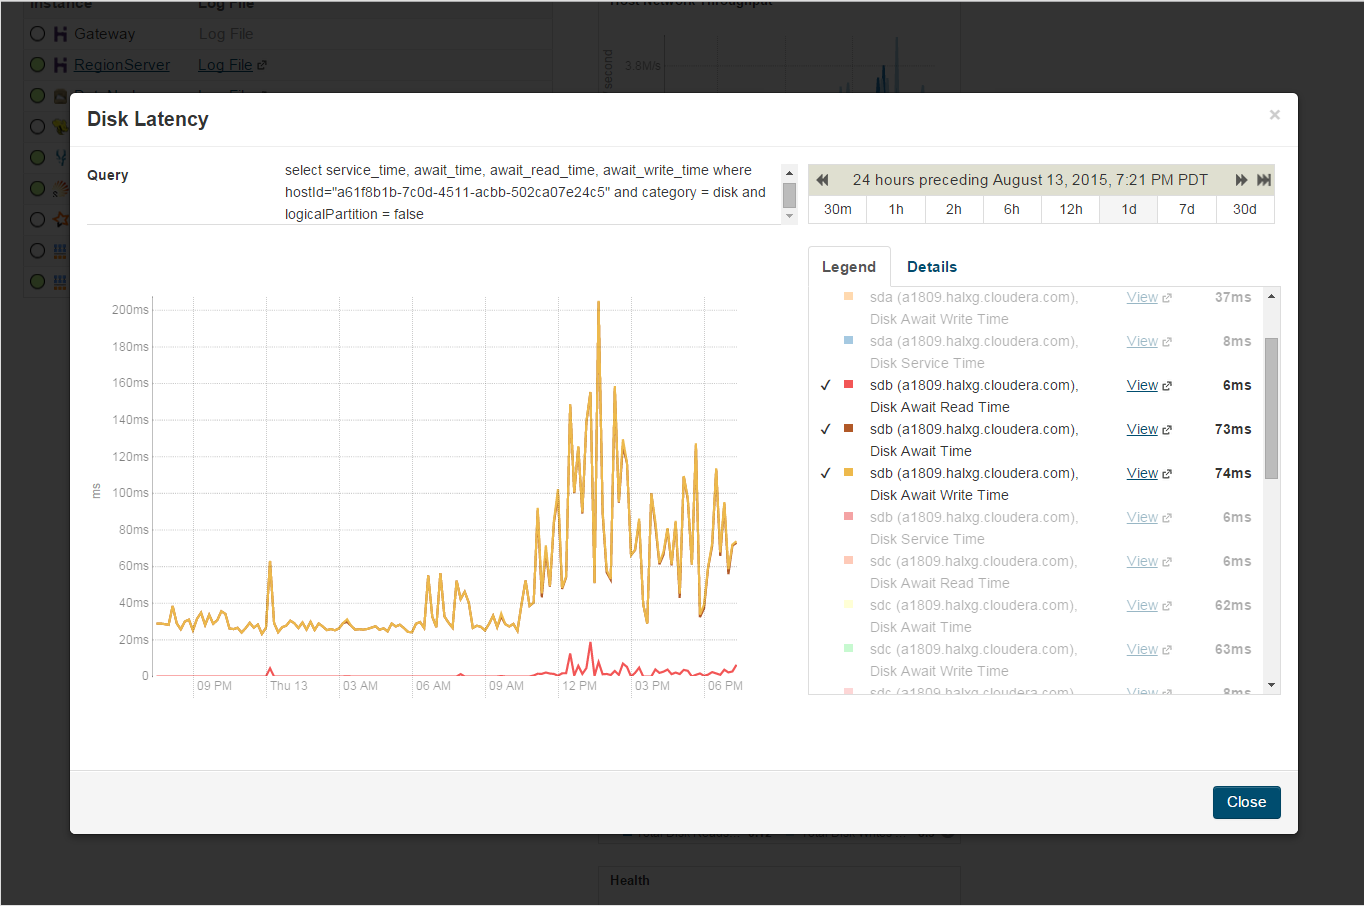Viewport: 1364px width, 906px height.
Task: Click sdb Disk Service Time pink swatch
Action: (849, 516)
